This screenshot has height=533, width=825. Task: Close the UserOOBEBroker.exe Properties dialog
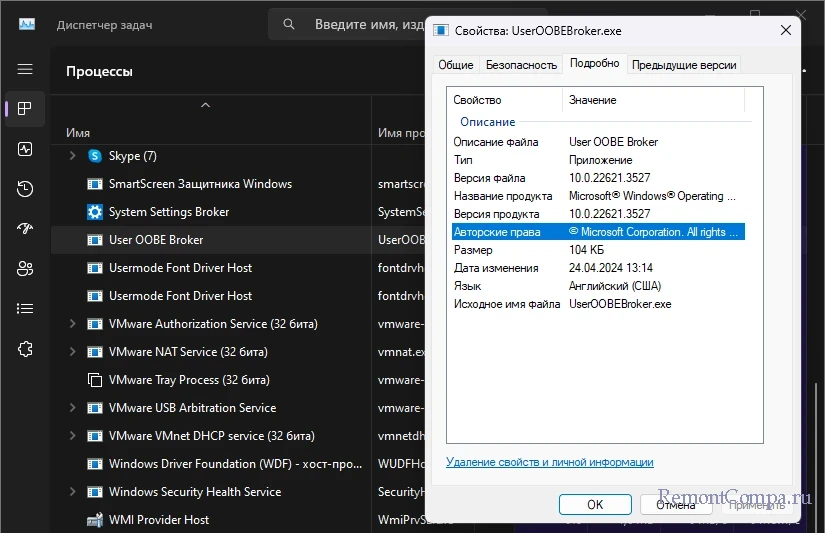(786, 31)
